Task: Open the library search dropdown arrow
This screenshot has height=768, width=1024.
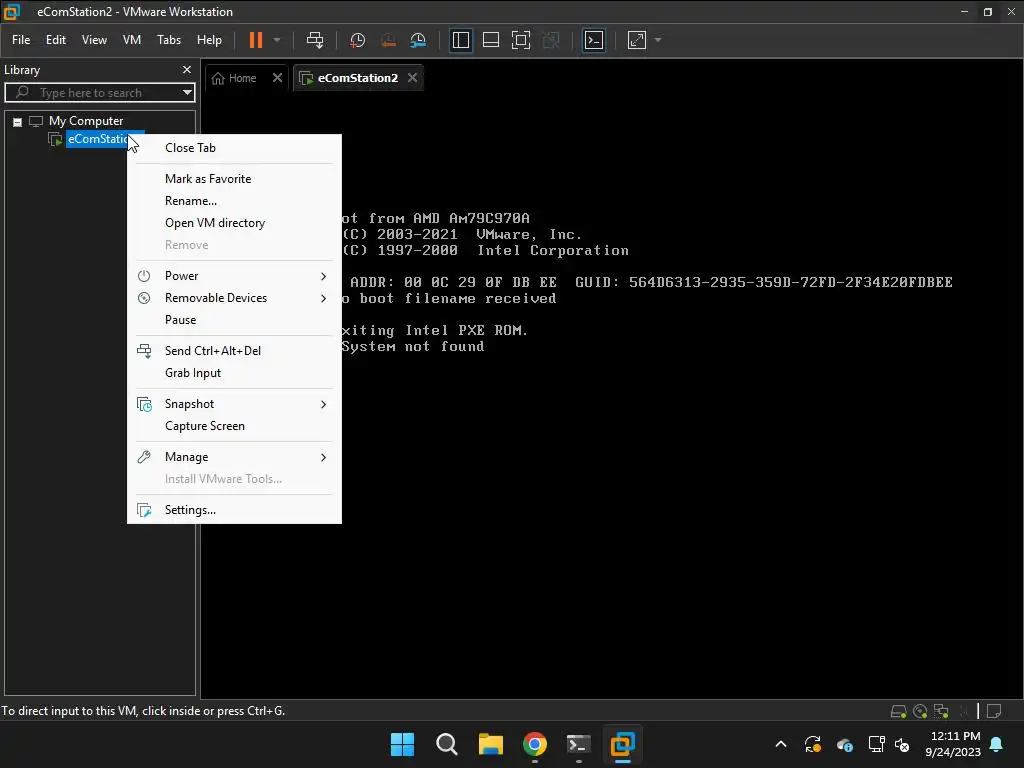Action: (x=187, y=93)
